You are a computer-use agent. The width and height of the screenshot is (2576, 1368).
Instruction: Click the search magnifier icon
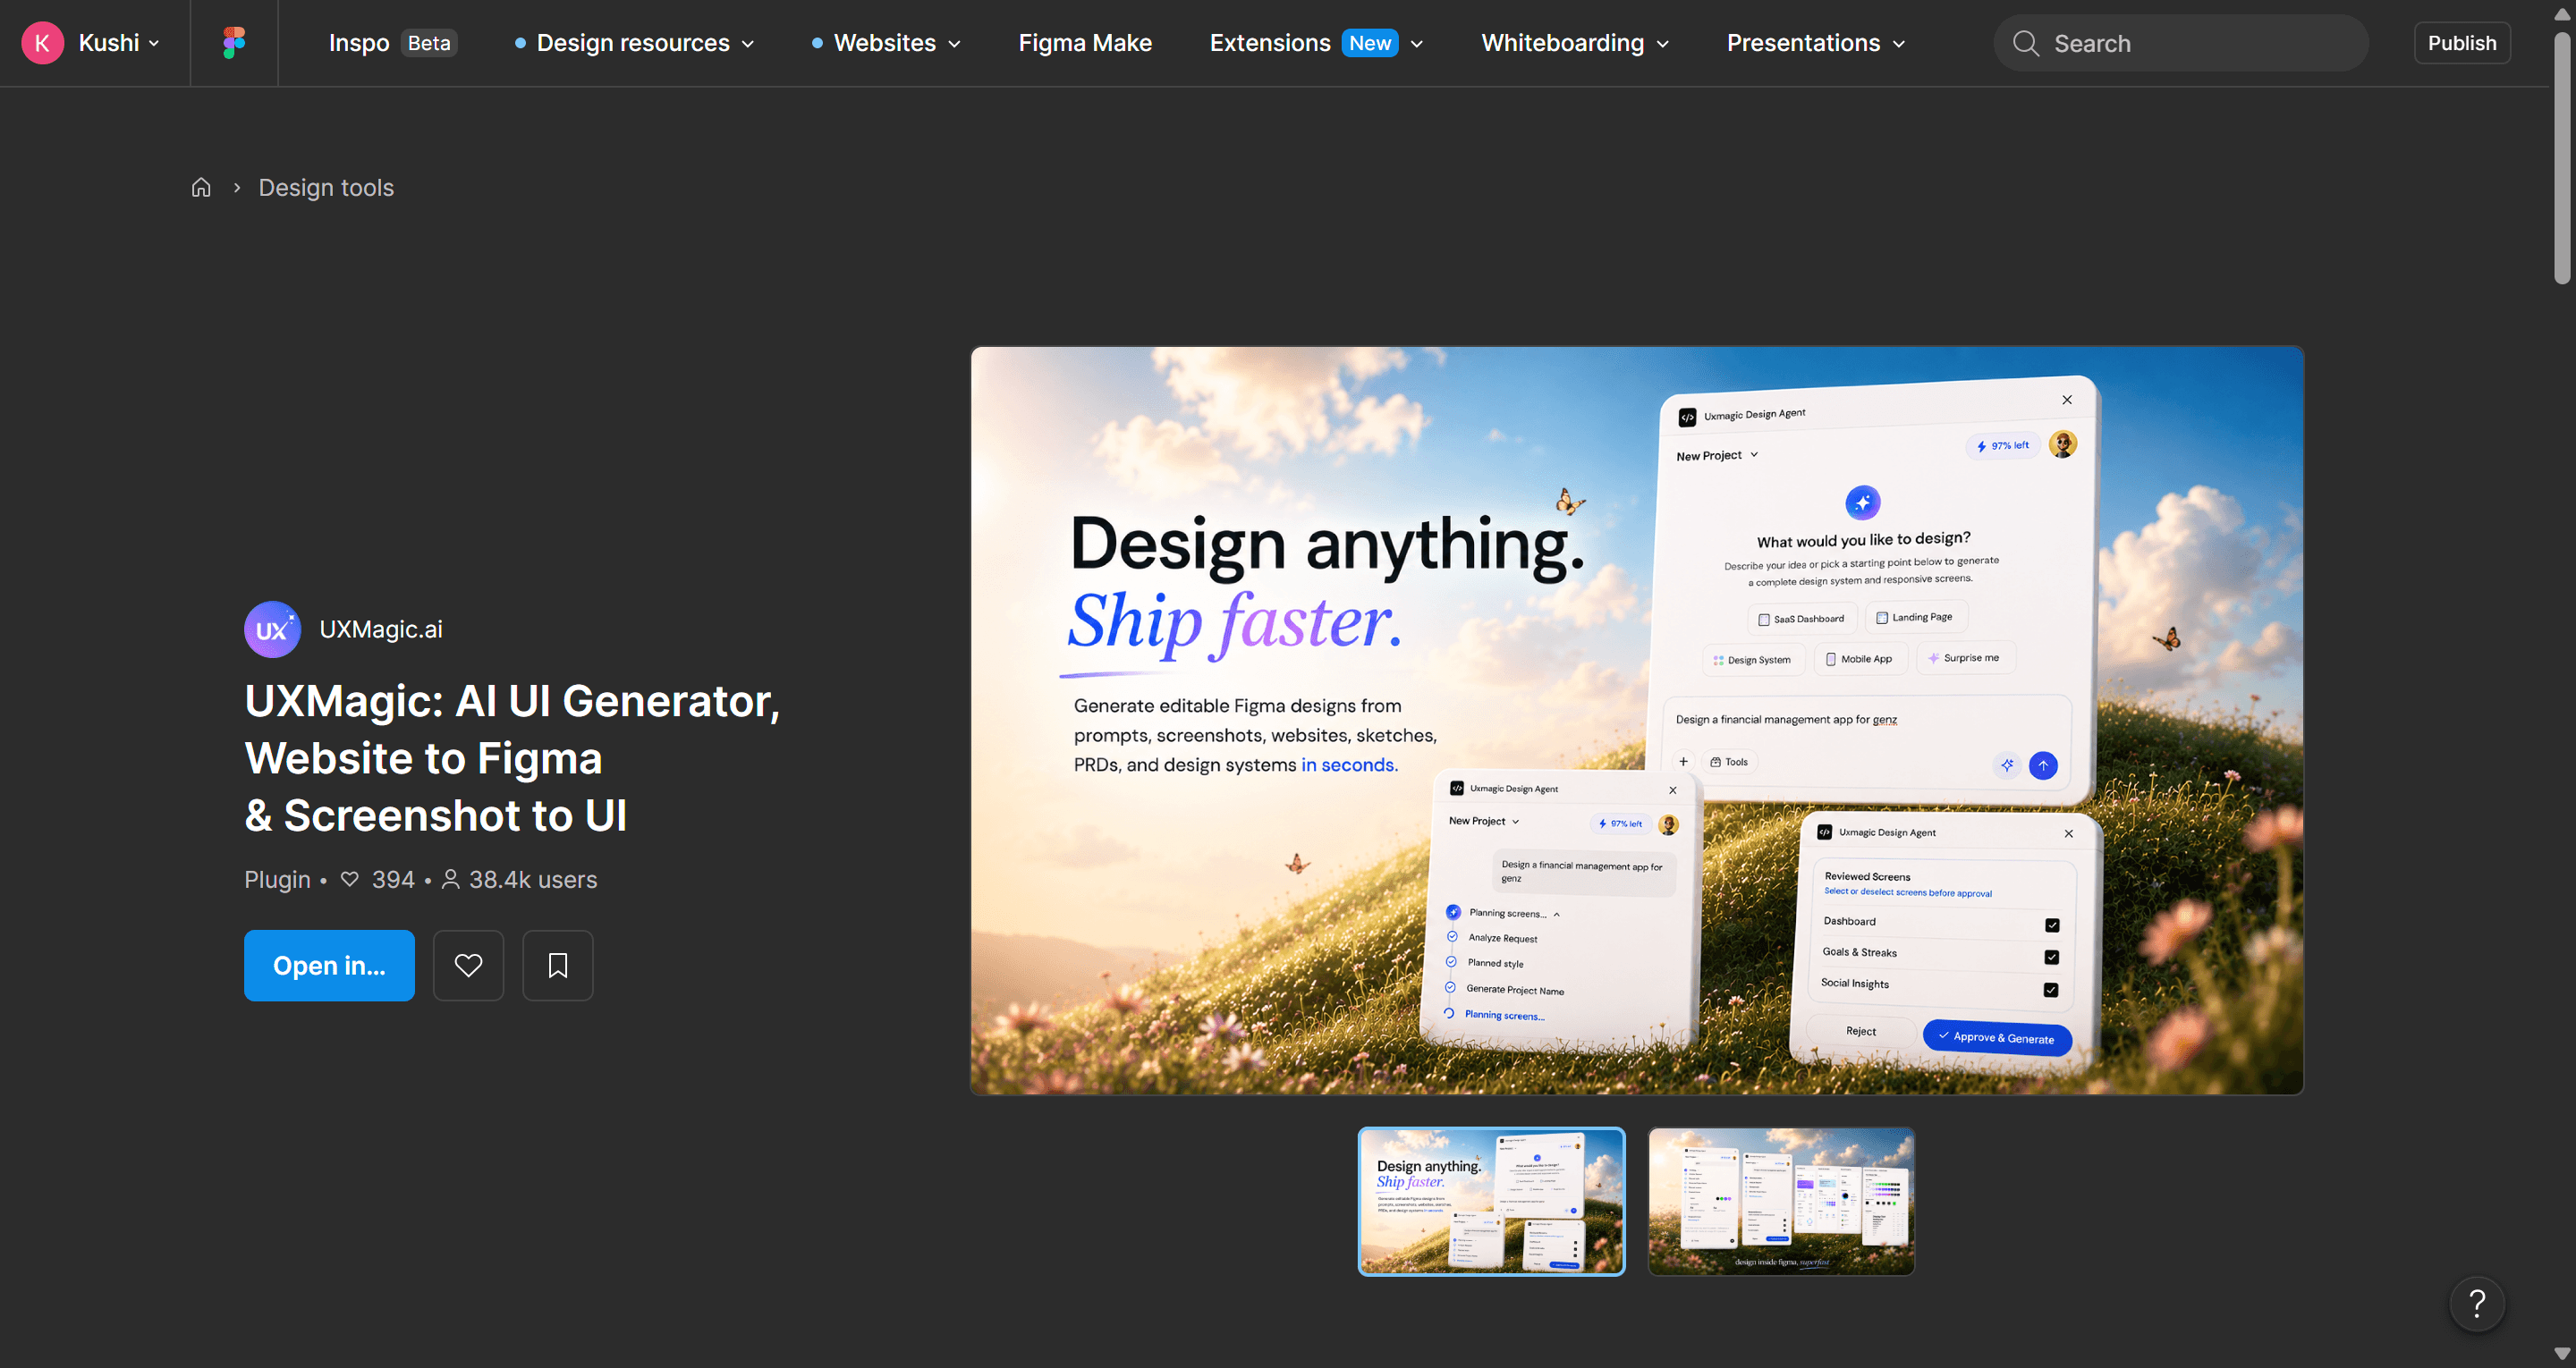[2026, 43]
